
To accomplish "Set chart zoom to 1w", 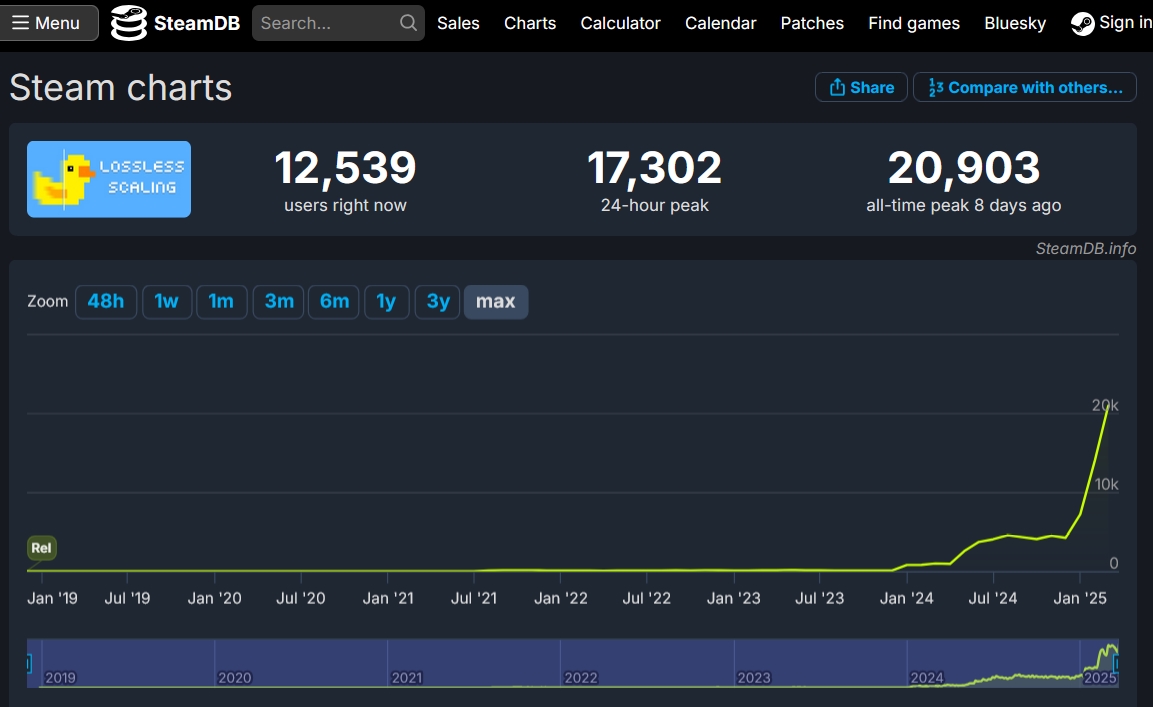I will (167, 302).
